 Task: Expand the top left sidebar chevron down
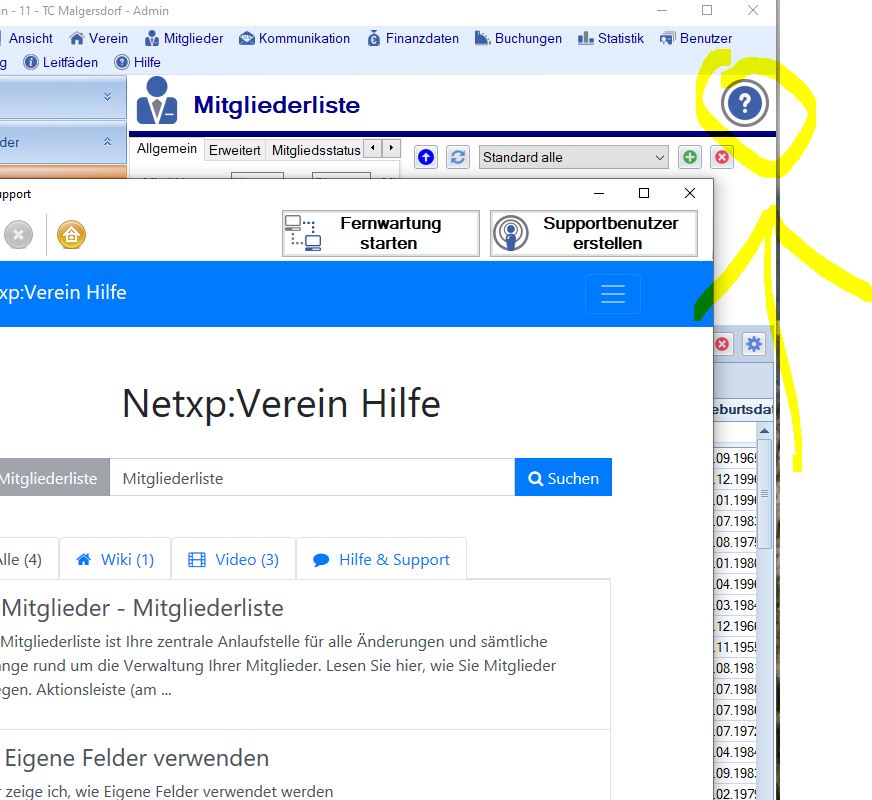(x=107, y=96)
